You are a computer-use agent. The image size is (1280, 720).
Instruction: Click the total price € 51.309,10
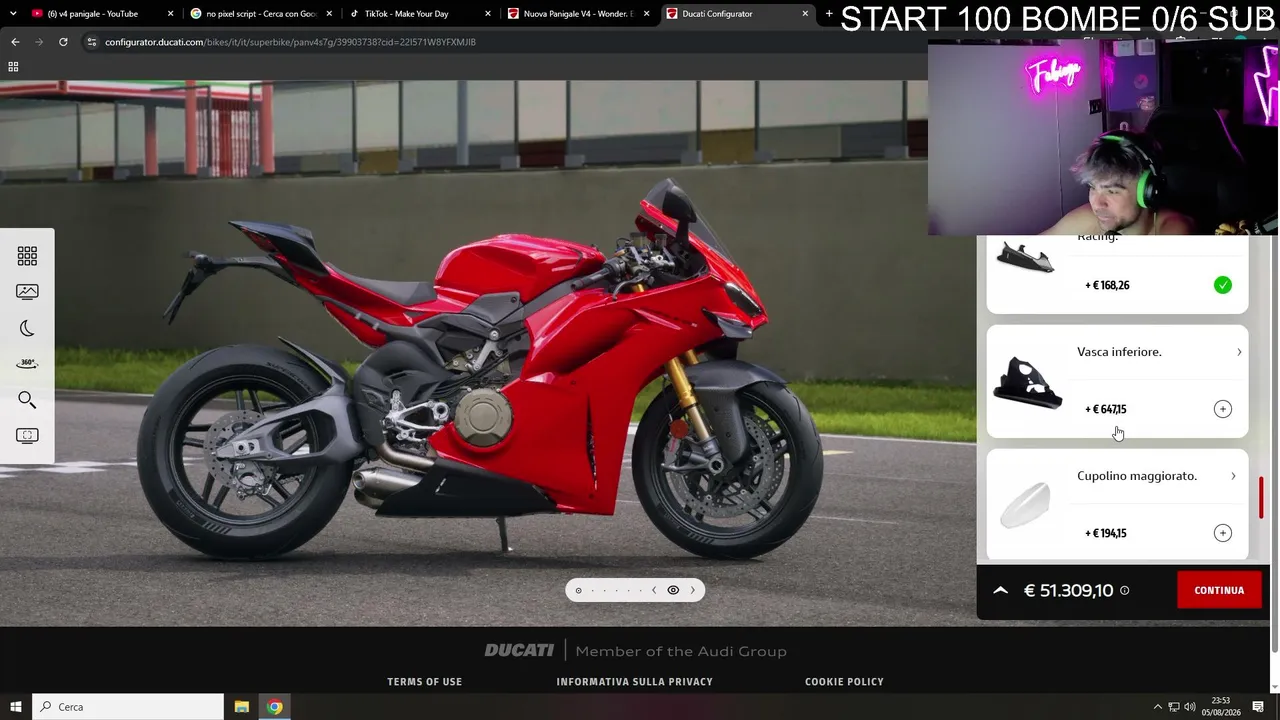click(1068, 590)
